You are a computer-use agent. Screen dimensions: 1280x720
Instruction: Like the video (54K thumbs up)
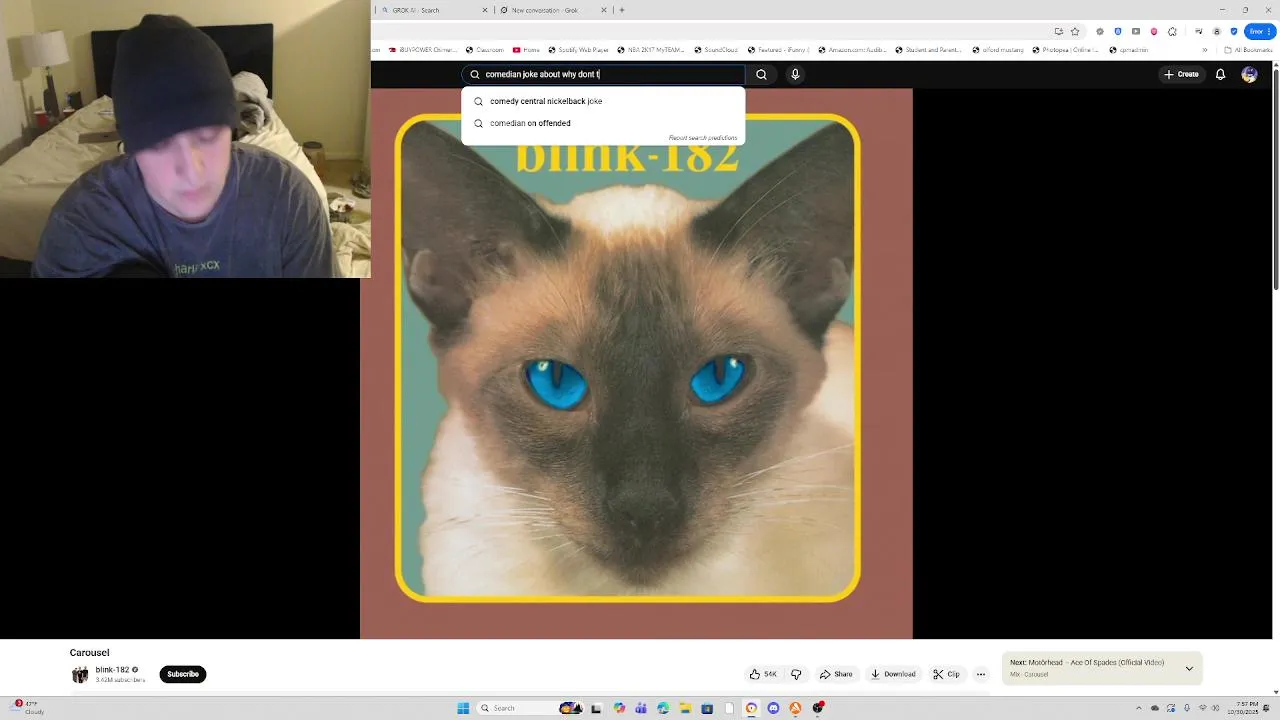(764, 674)
